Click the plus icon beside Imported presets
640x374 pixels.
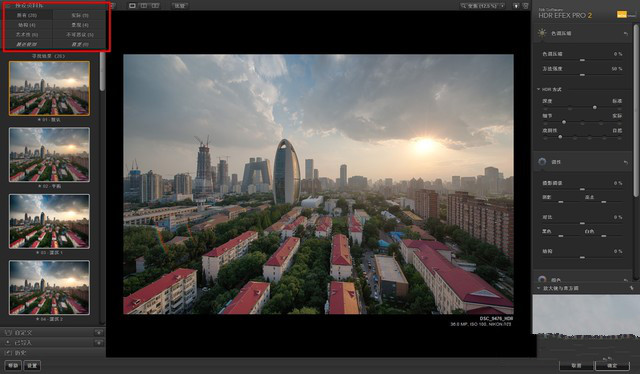point(98,343)
